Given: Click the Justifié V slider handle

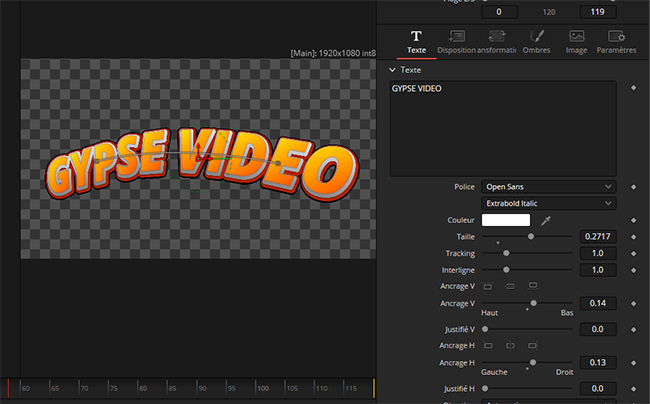Looking at the screenshot, I should [x=485, y=329].
